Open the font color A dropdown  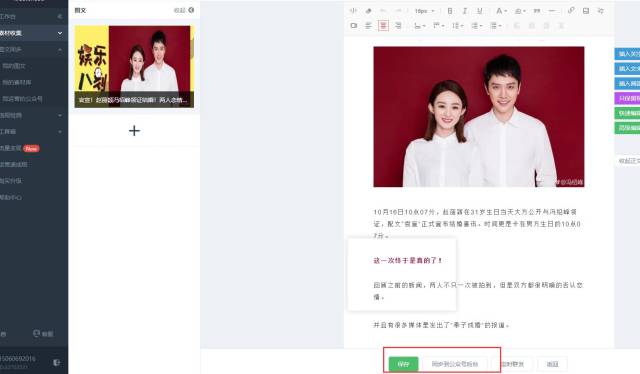tap(501, 11)
